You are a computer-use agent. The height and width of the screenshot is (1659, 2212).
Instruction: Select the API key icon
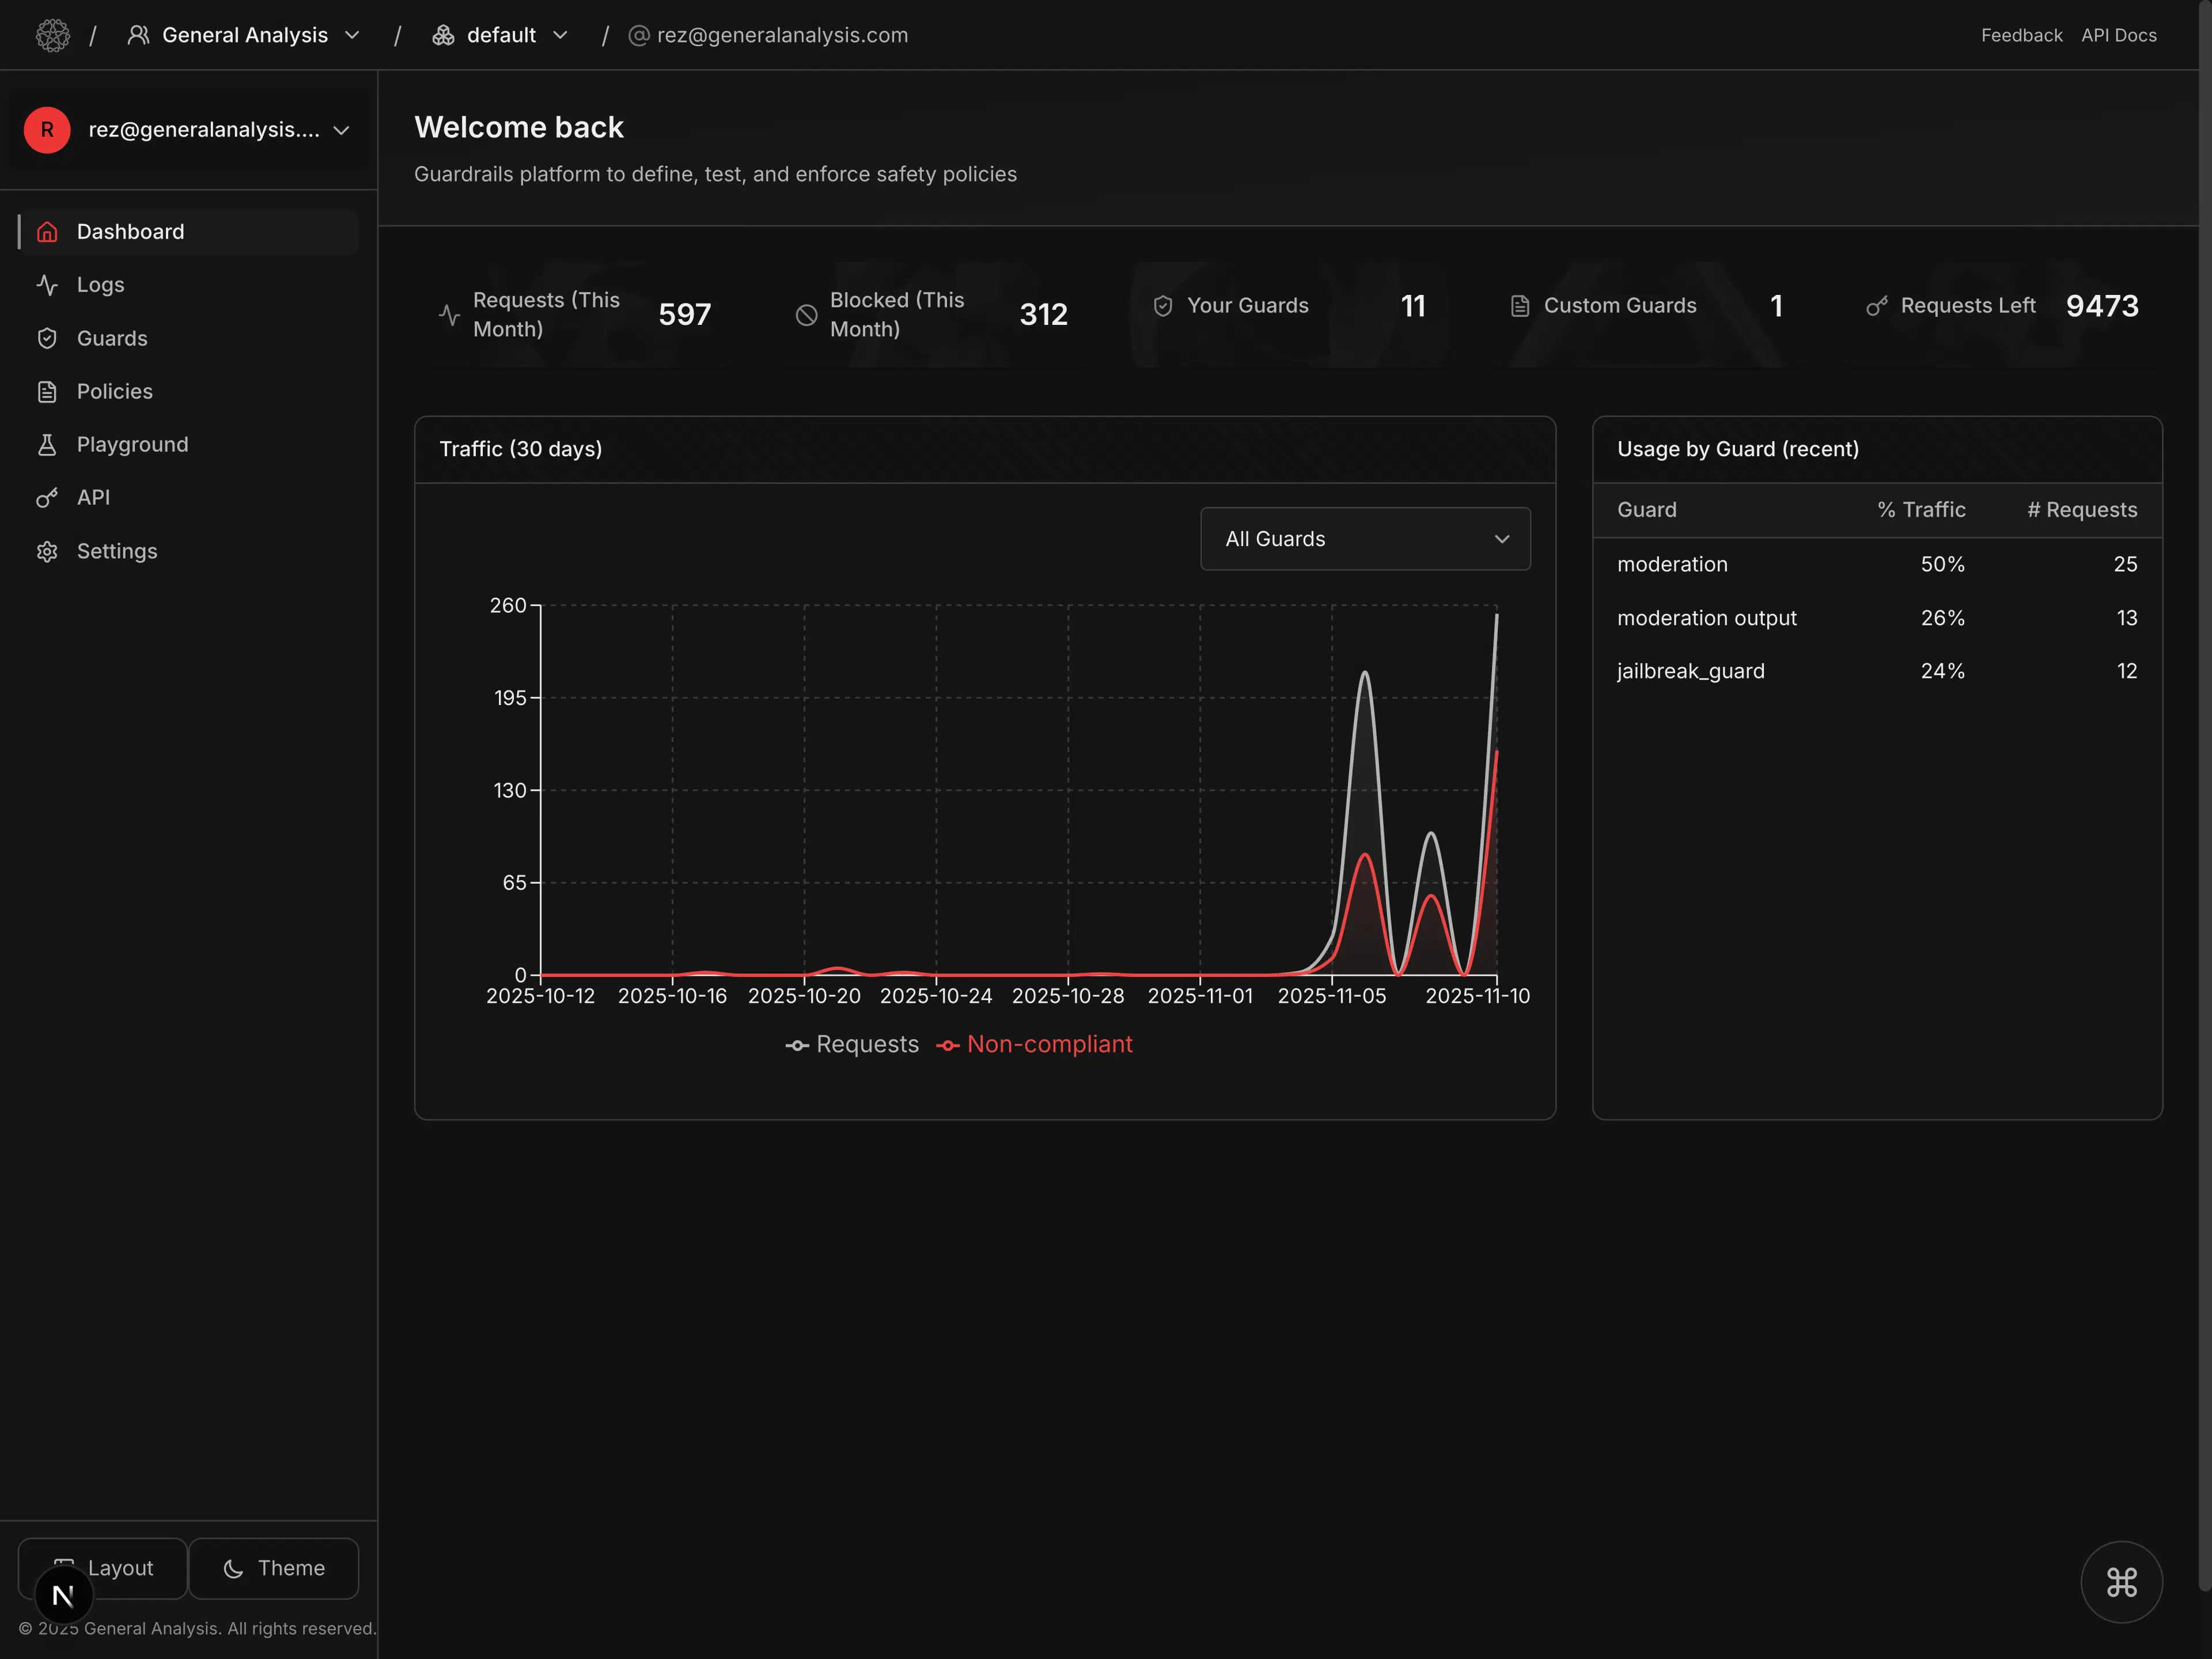tap(48, 497)
